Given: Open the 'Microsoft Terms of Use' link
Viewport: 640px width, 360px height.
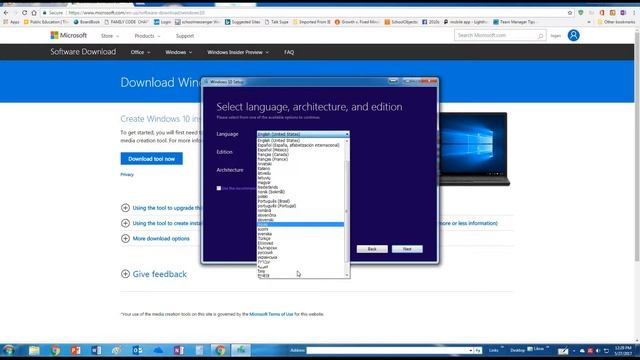Looking at the screenshot, I should tap(271, 314).
